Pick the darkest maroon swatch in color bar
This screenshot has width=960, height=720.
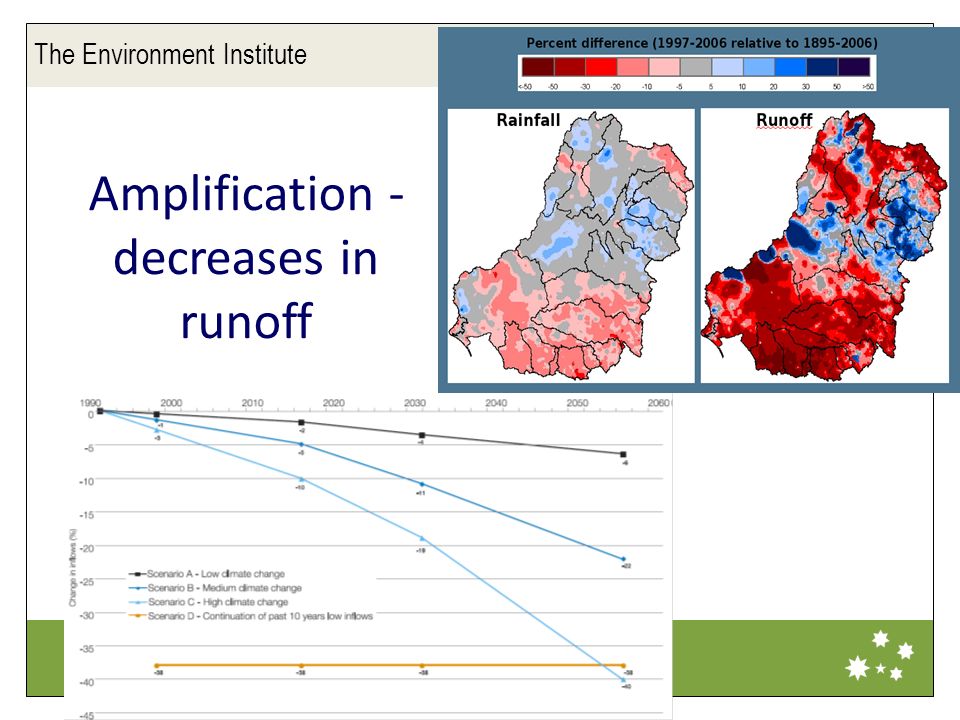[538, 67]
